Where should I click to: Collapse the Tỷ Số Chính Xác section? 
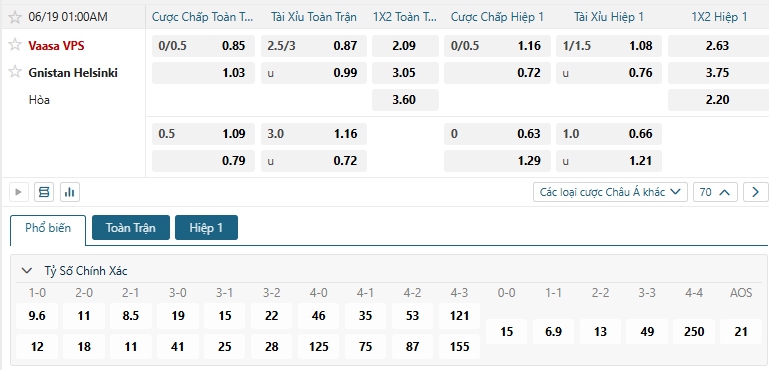[x=27, y=270]
